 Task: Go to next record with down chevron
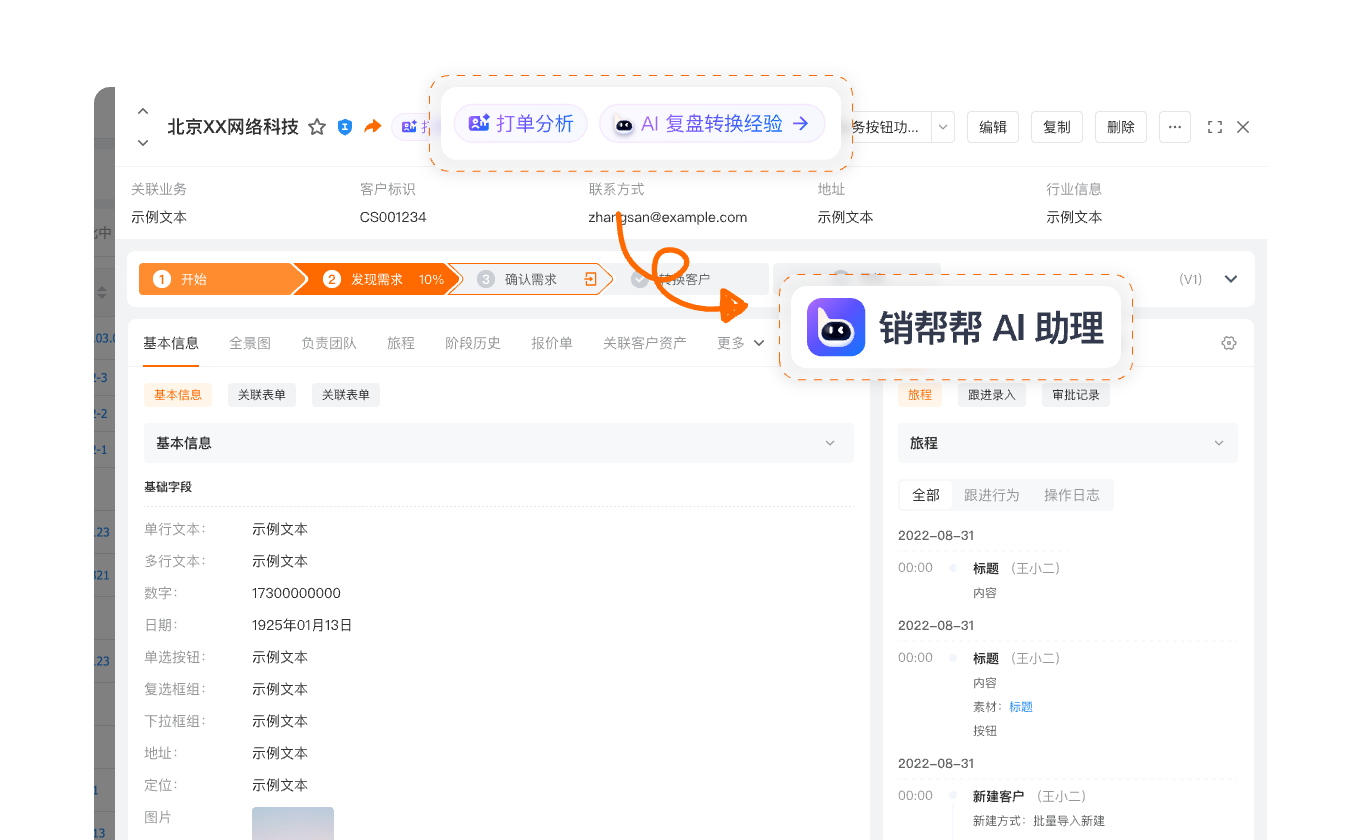(143, 143)
